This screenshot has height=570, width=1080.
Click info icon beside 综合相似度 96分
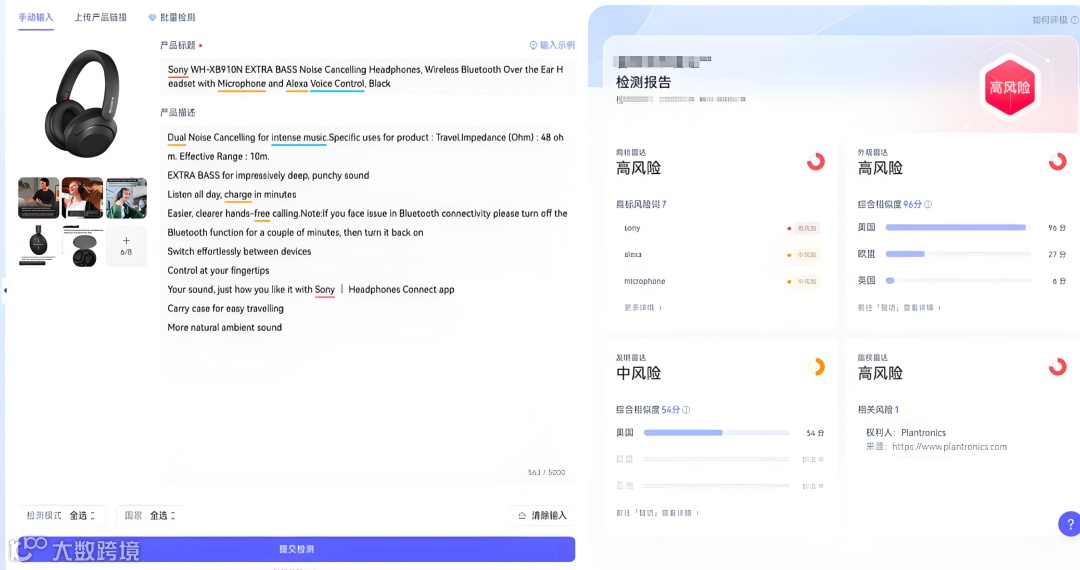tap(928, 204)
